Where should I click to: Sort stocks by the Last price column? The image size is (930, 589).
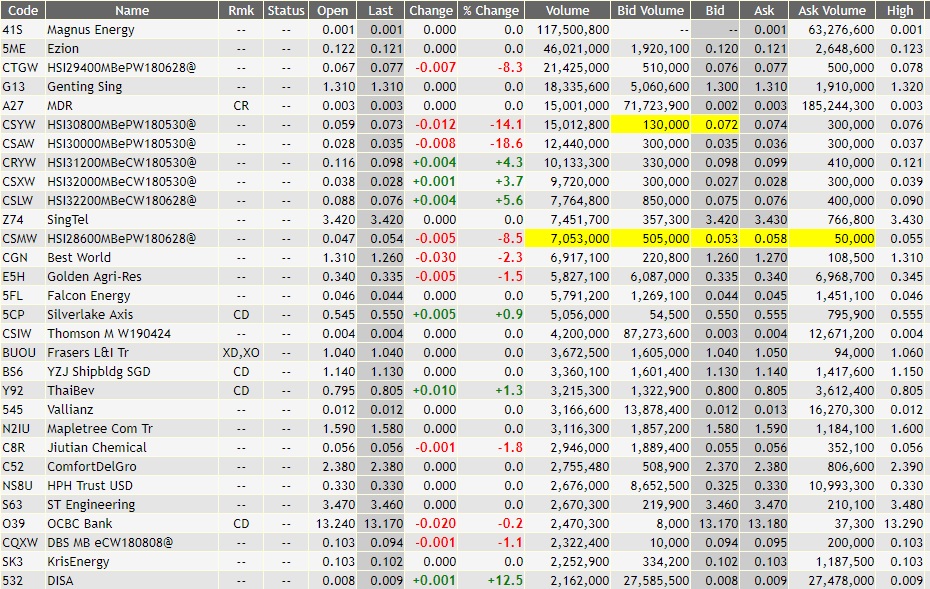[383, 11]
